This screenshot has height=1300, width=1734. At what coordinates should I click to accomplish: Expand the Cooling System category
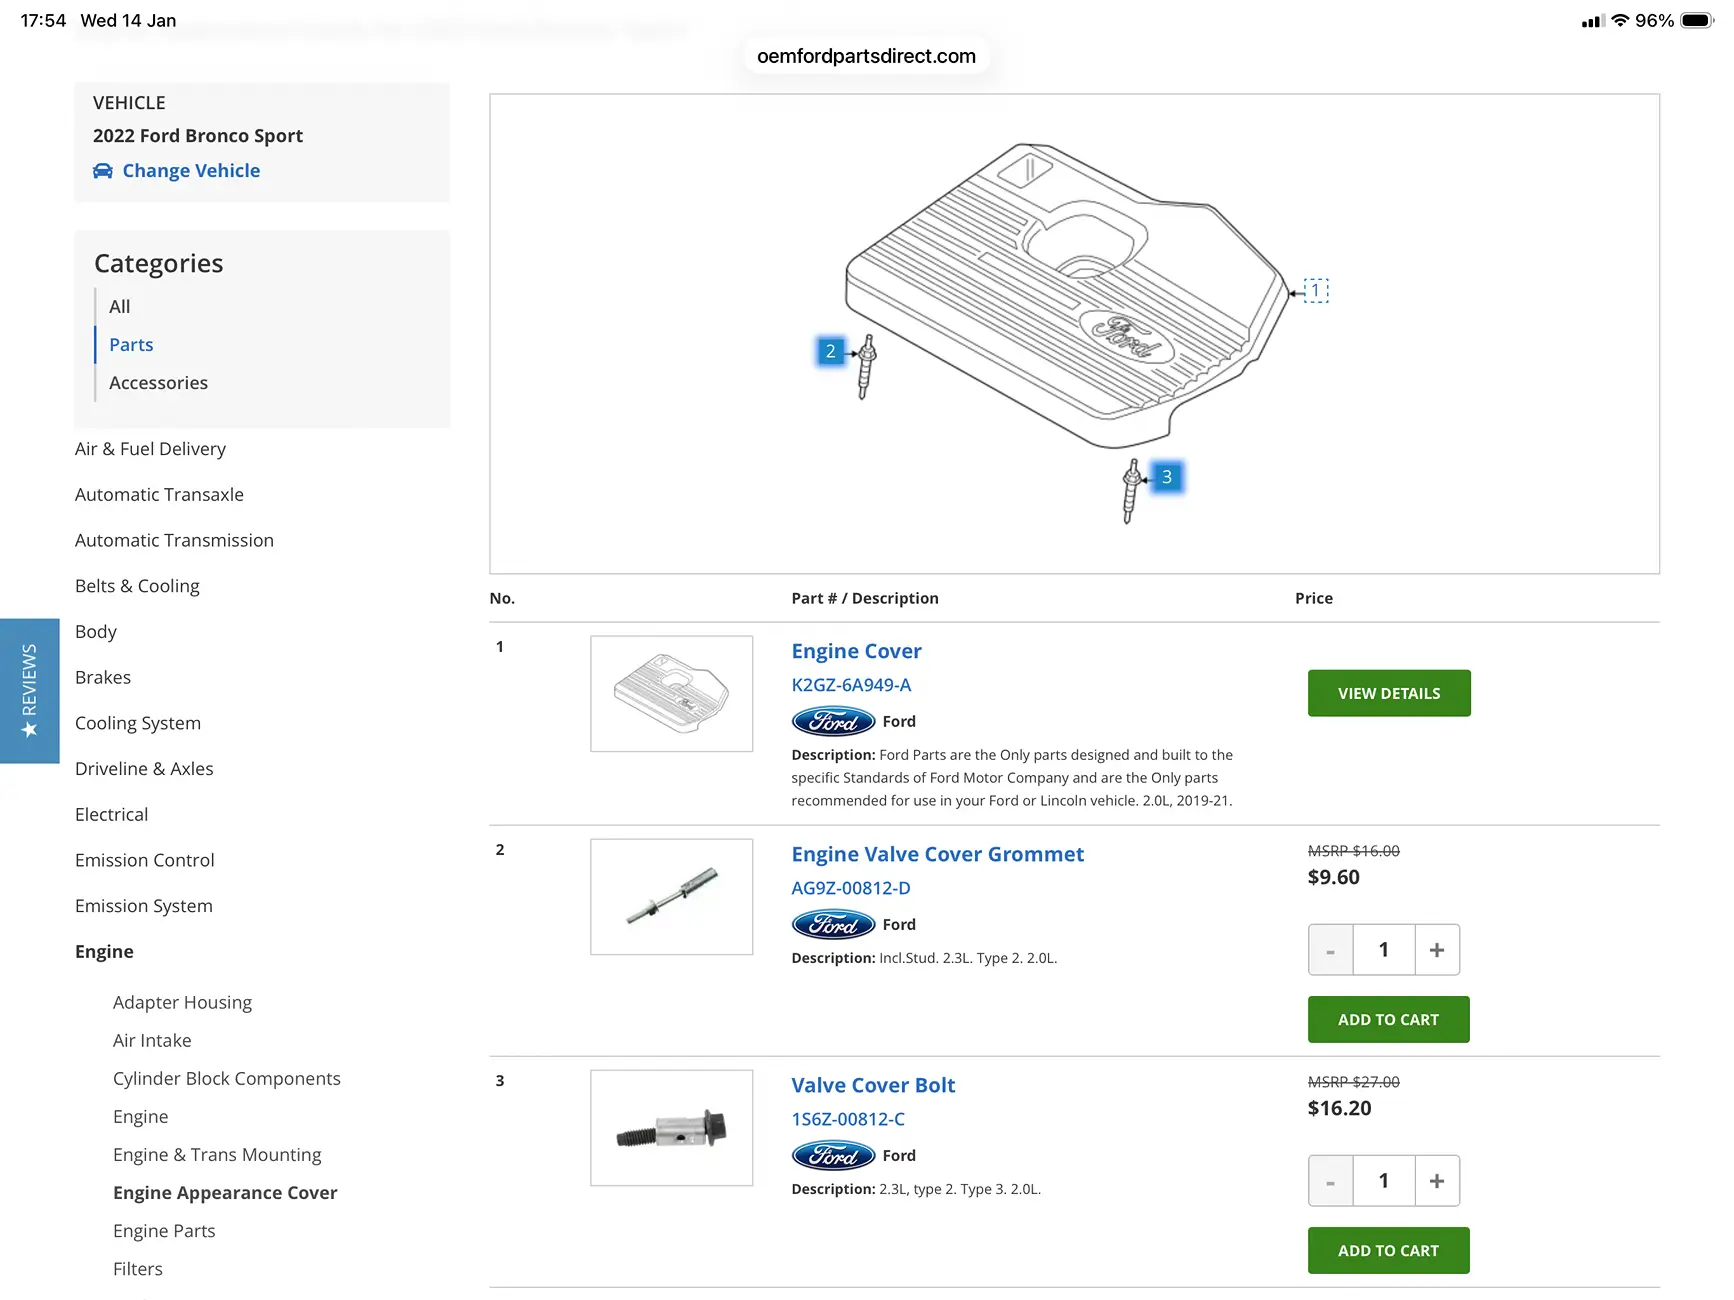point(138,723)
